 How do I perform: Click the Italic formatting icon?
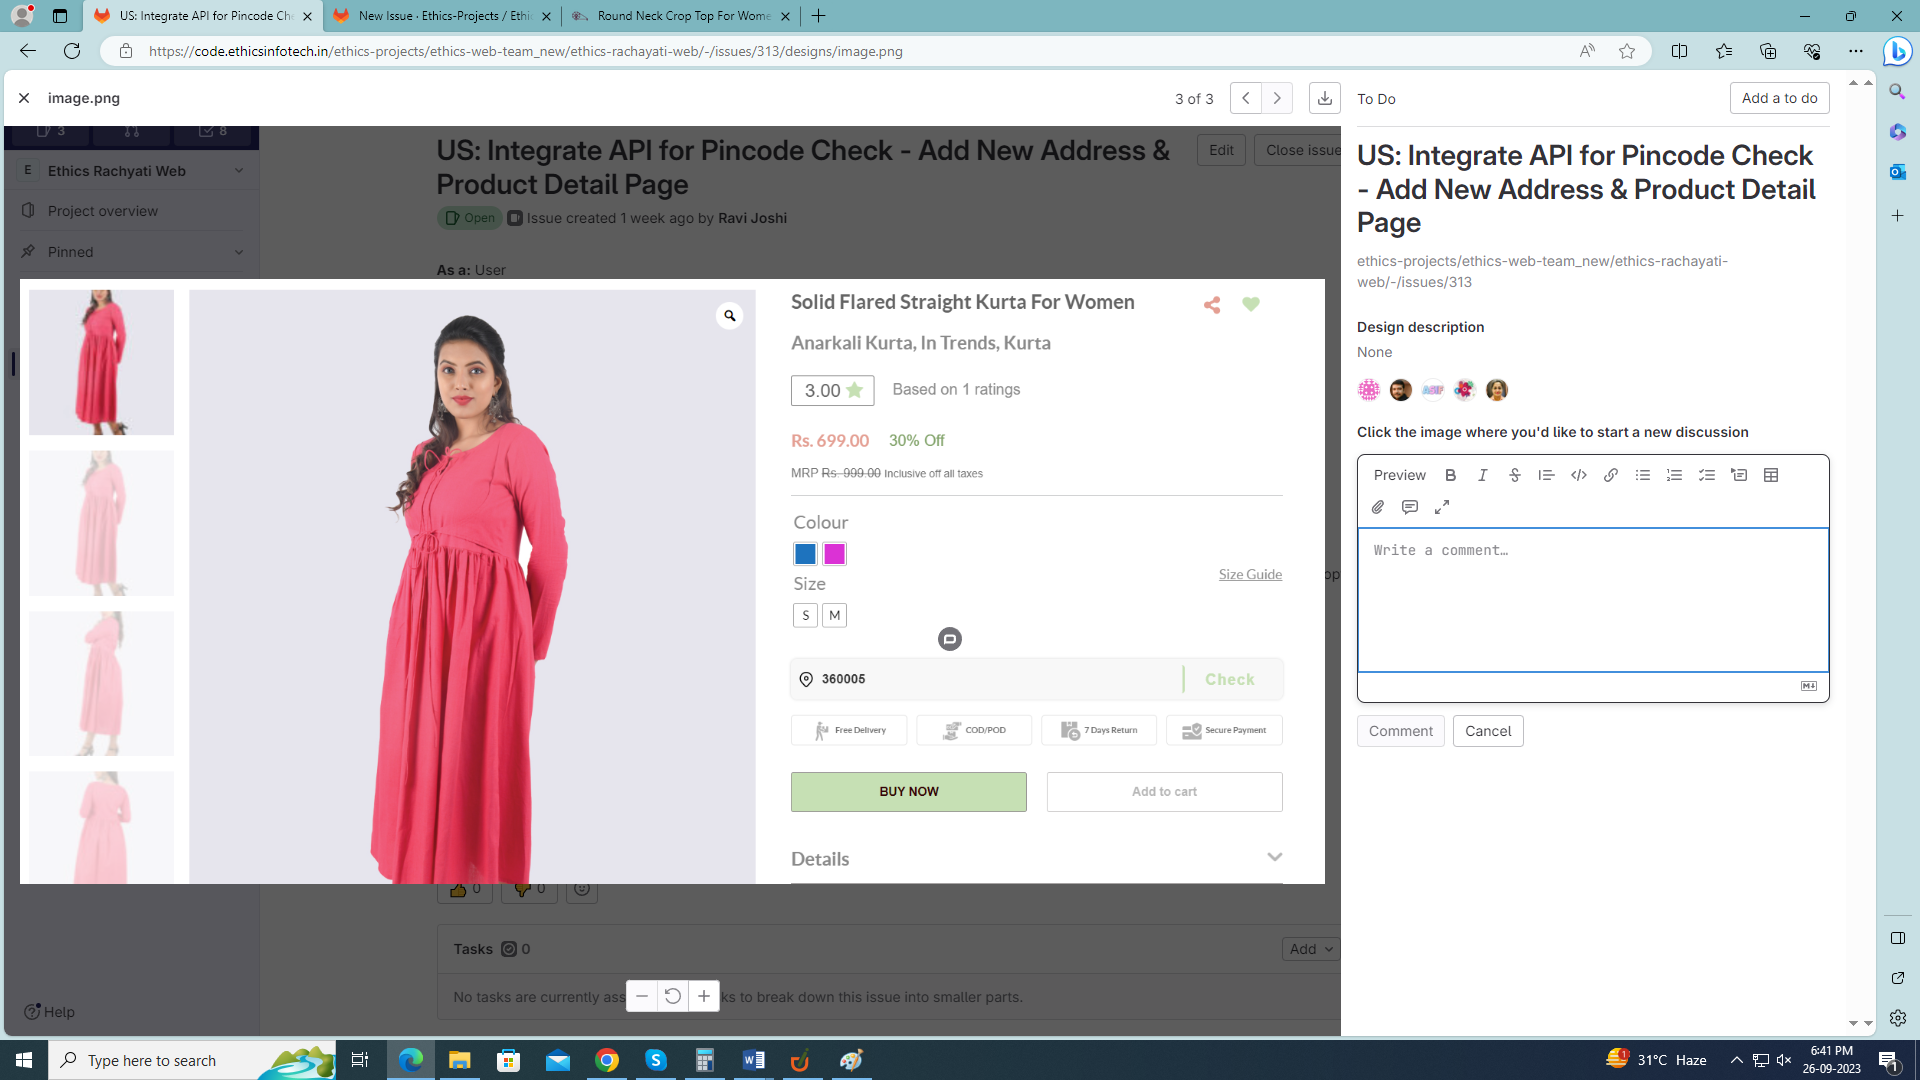coord(1482,475)
